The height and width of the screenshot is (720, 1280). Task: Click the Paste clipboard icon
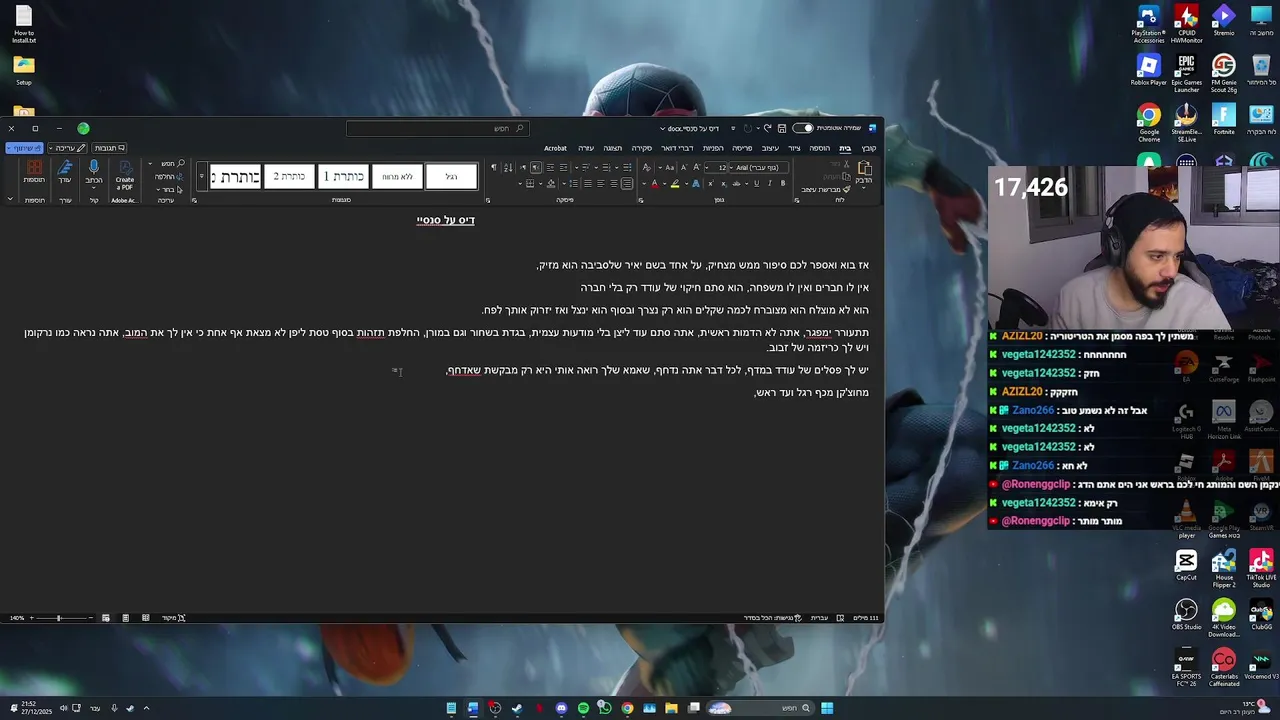864,166
